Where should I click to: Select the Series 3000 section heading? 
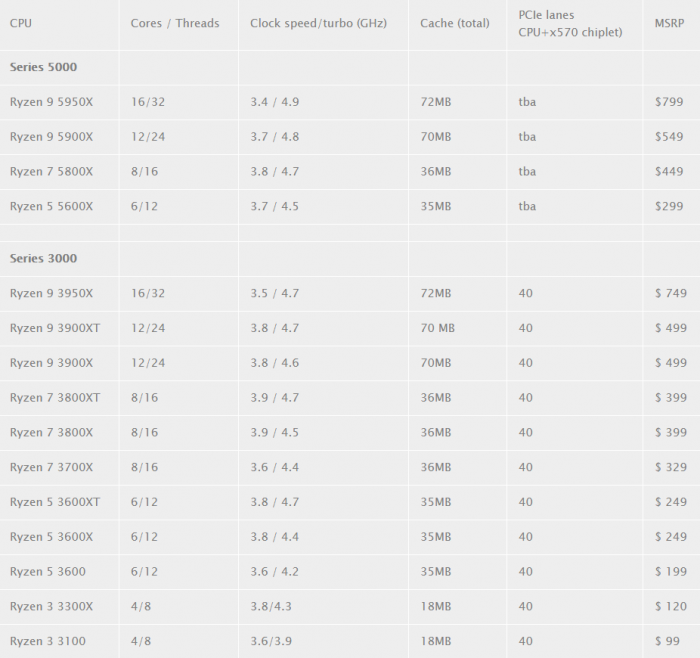coord(43,258)
